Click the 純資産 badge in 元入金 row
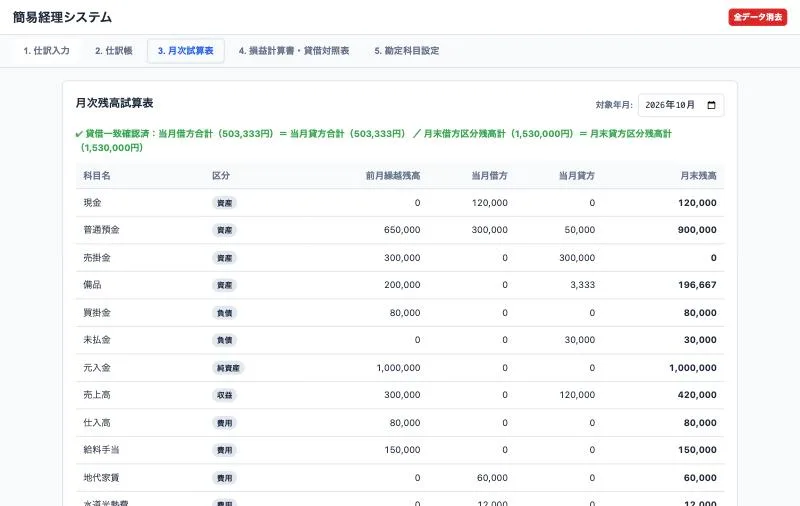The height and width of the screenshot is (506, 800). [228, 368]
